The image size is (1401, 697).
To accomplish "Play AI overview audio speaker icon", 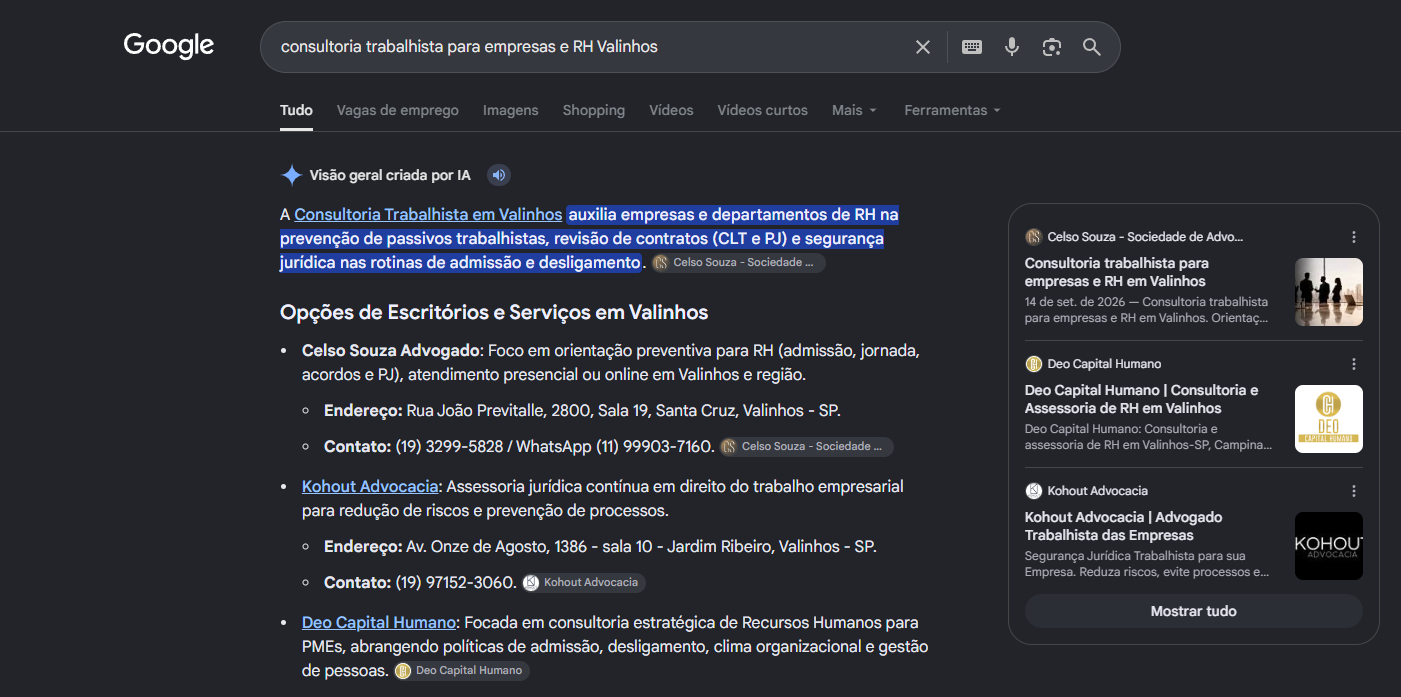I will point(499,176).
